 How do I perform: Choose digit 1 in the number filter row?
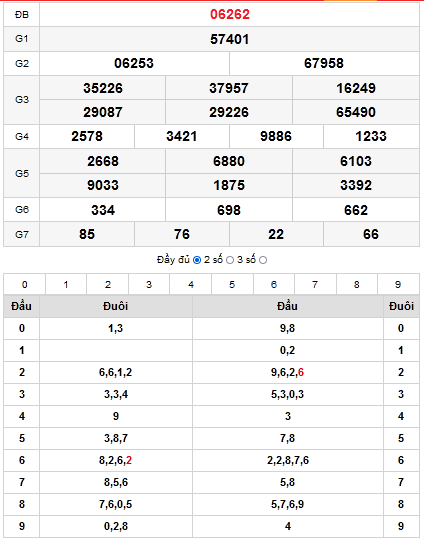[x=66, y=285]
